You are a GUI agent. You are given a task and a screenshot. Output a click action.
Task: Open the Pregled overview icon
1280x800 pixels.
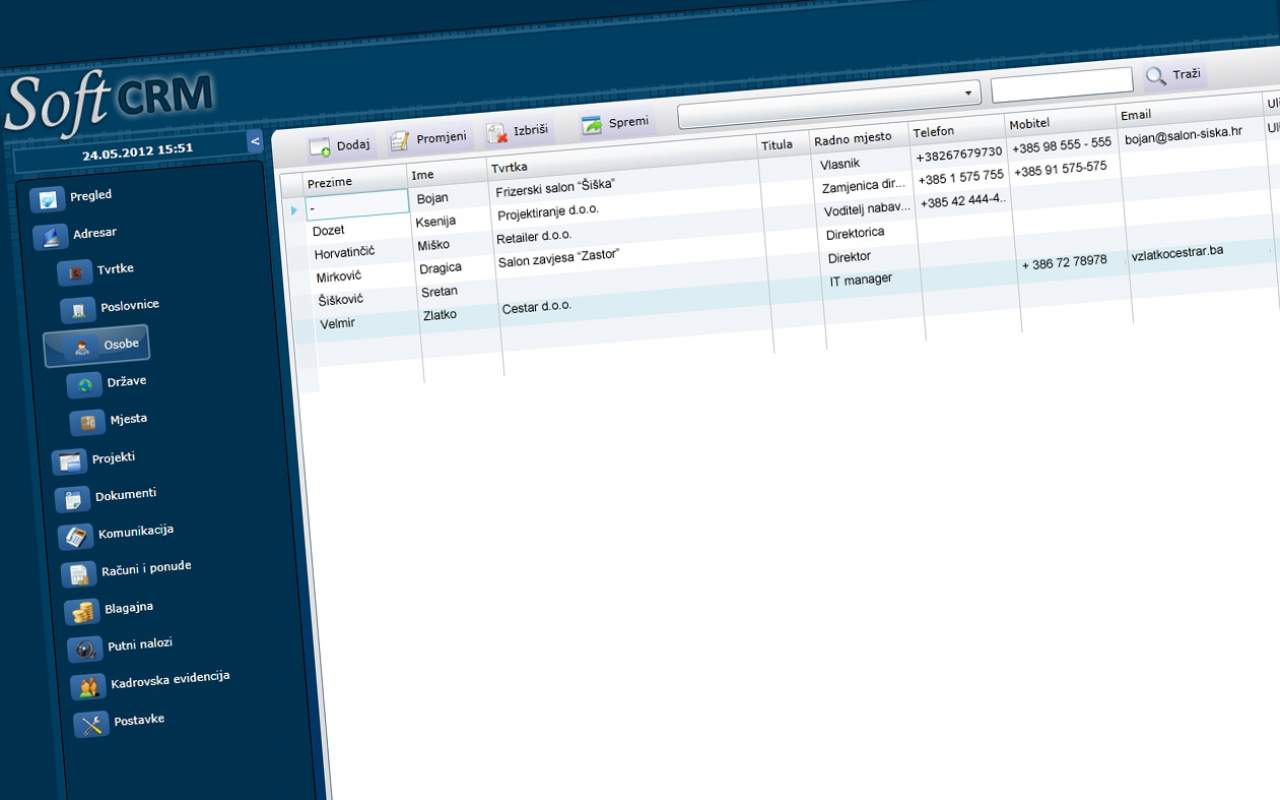coord(46,199)
